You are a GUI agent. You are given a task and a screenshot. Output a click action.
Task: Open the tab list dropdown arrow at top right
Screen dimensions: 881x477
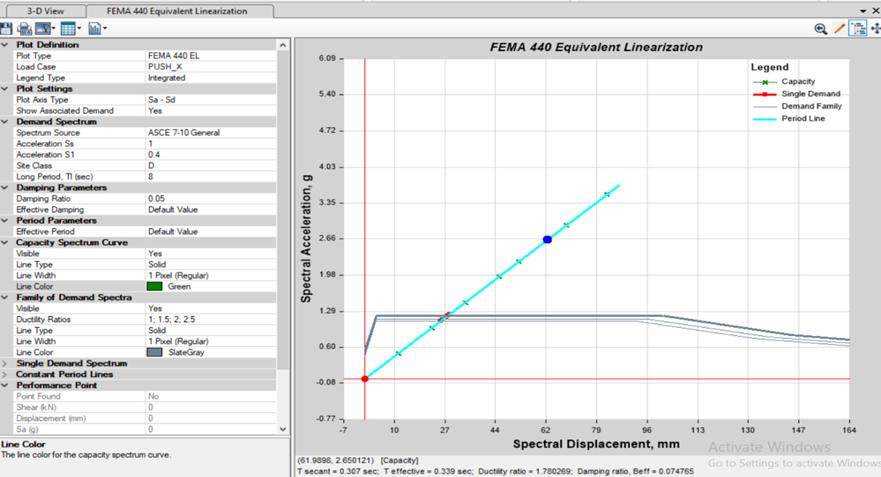point(863,11)
